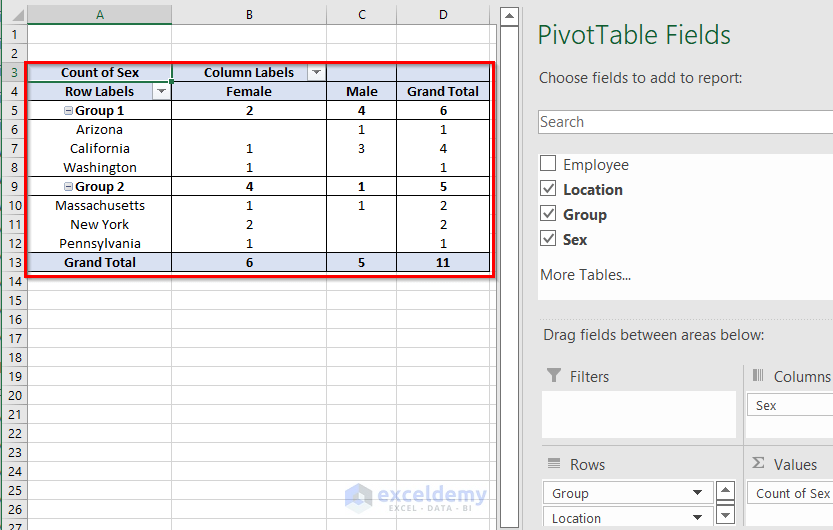Uncheck the Sex field checkbox
This screenshot has height=530, width=833.
(x=548, y=238)
